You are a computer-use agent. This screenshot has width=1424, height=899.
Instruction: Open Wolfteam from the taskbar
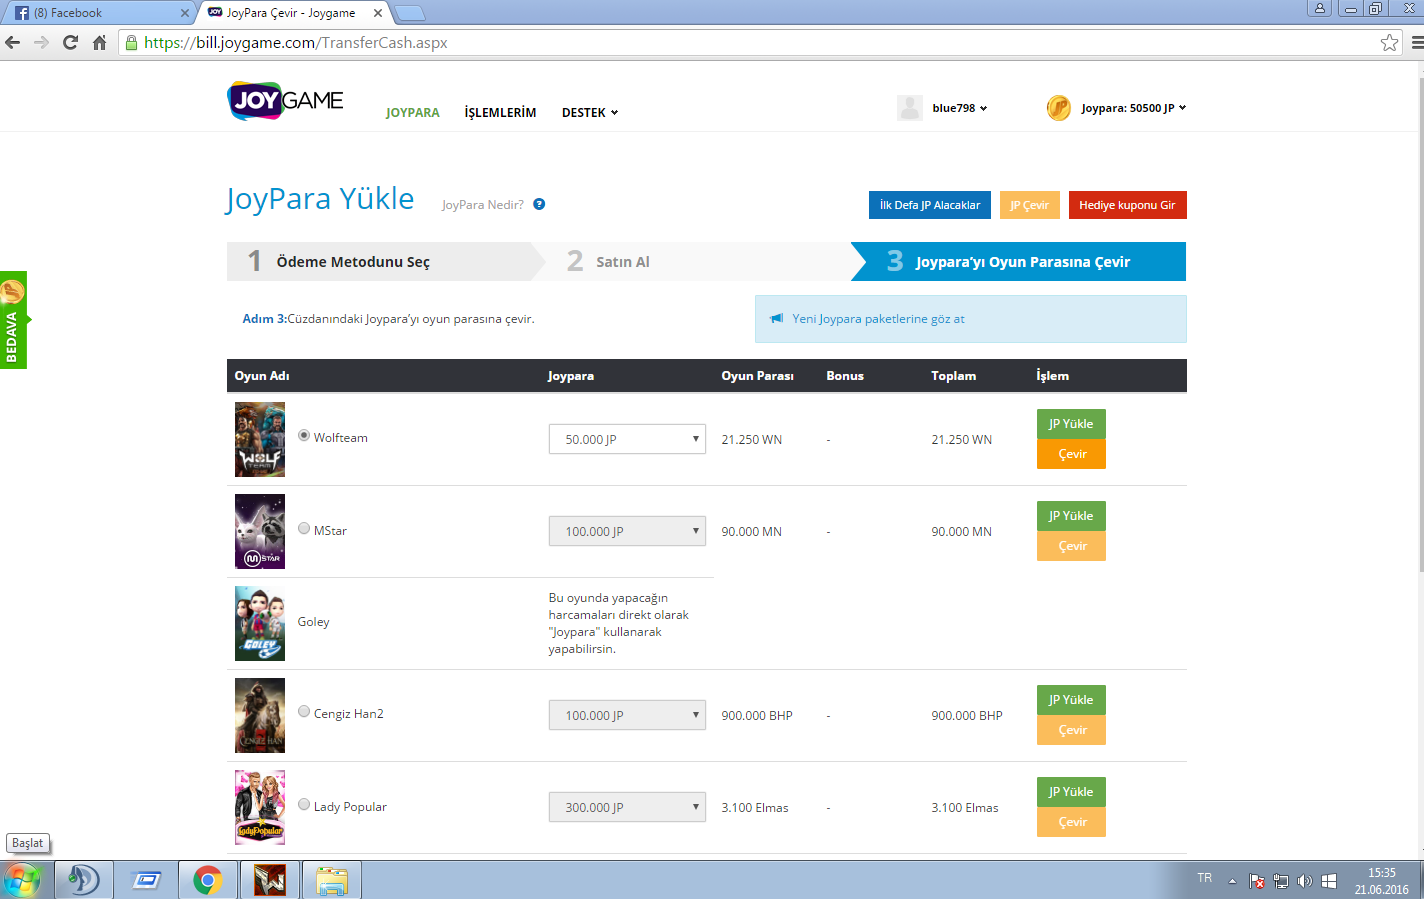(x=270, y=880)
